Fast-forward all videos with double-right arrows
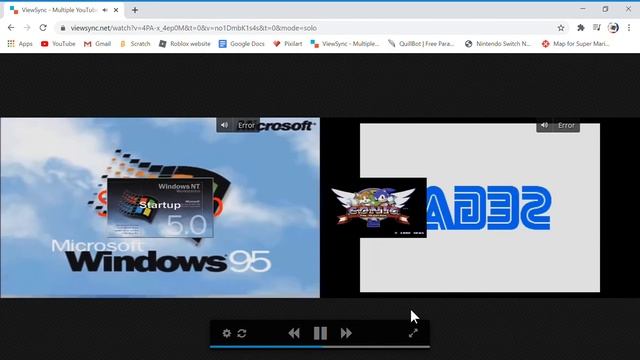The width and height of the screenshot is (640, 360). 346,333
